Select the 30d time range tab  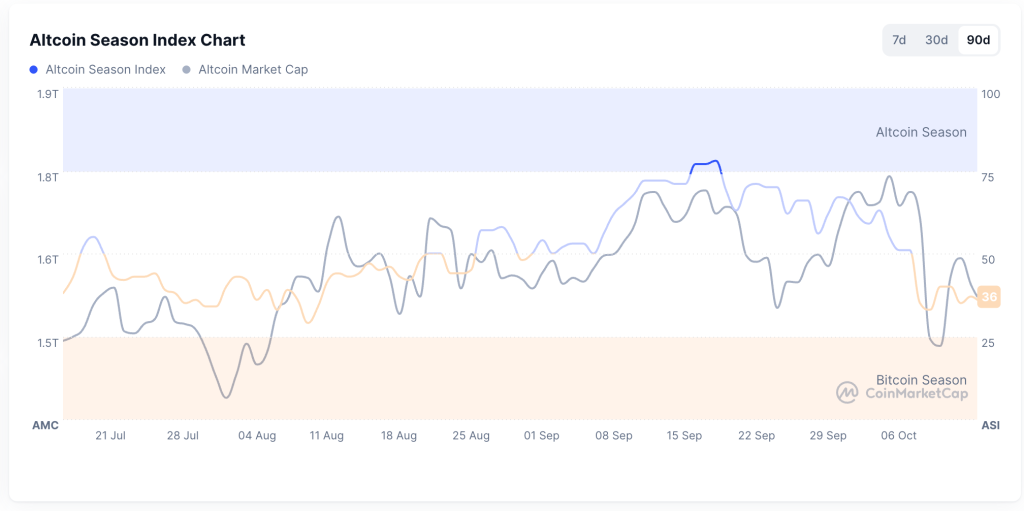[936, 40]
